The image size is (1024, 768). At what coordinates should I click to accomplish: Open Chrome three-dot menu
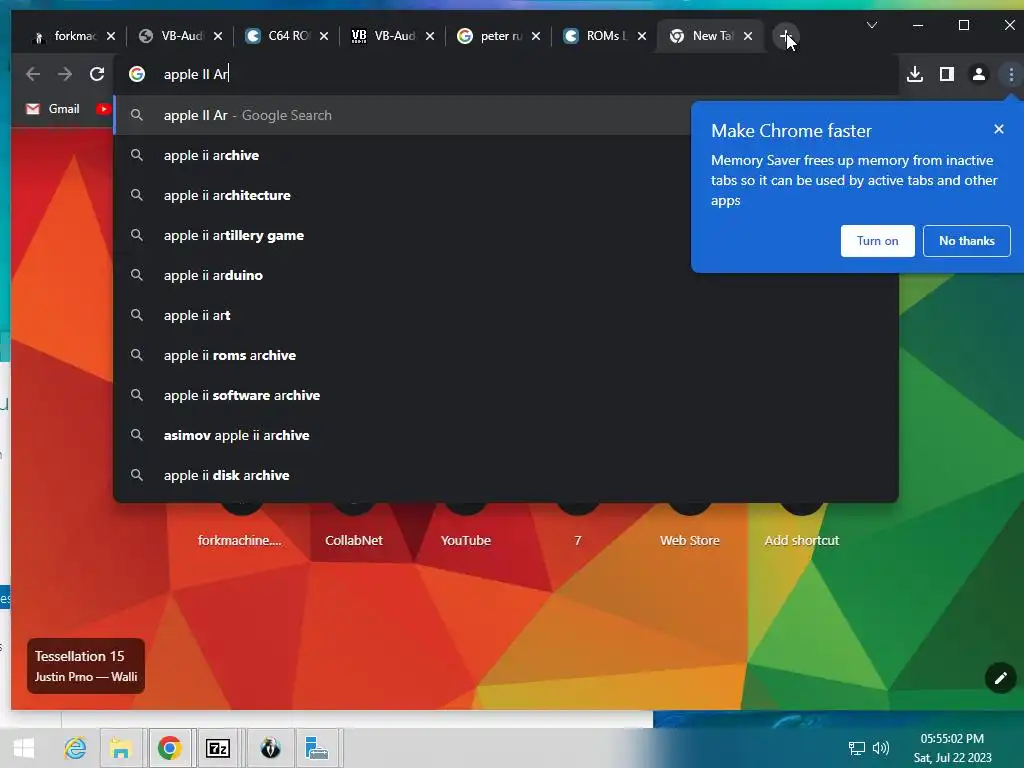pos(1011,74)
